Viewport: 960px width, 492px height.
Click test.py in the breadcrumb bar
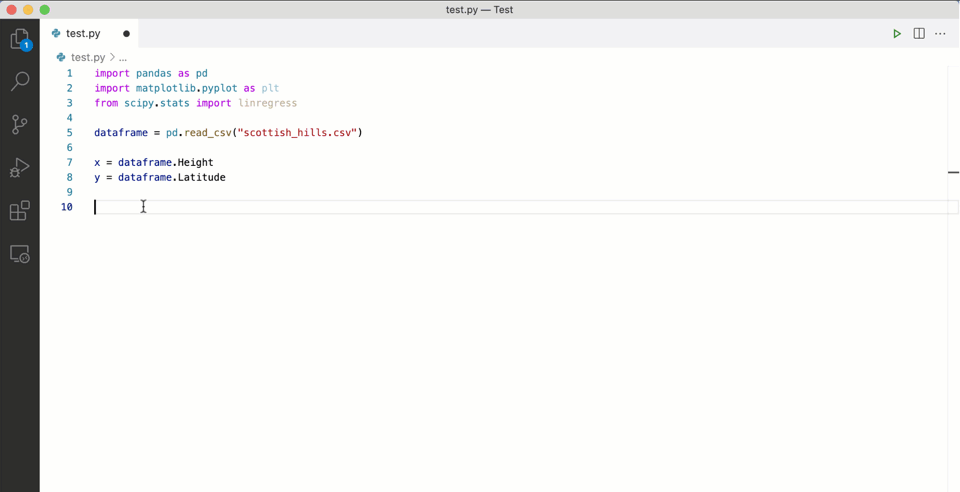pyautogui.click(x=87, y=58)
